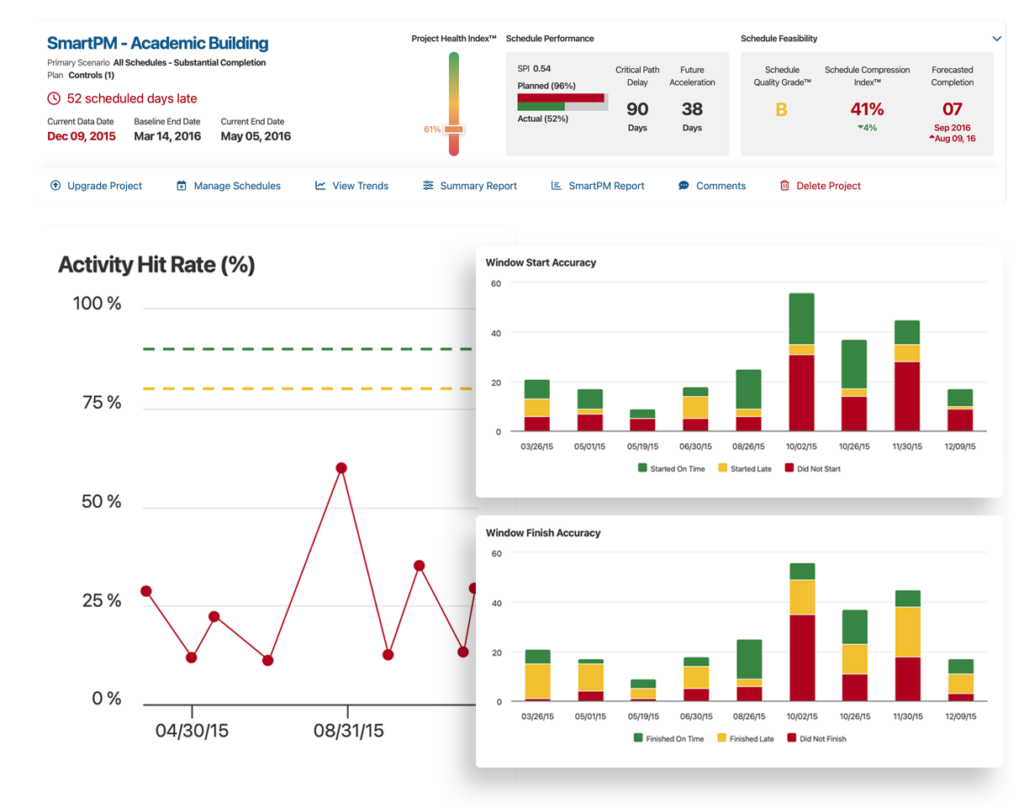Click the red clock icon beside days late
The image size is (1024, 808).
(54, 99)
